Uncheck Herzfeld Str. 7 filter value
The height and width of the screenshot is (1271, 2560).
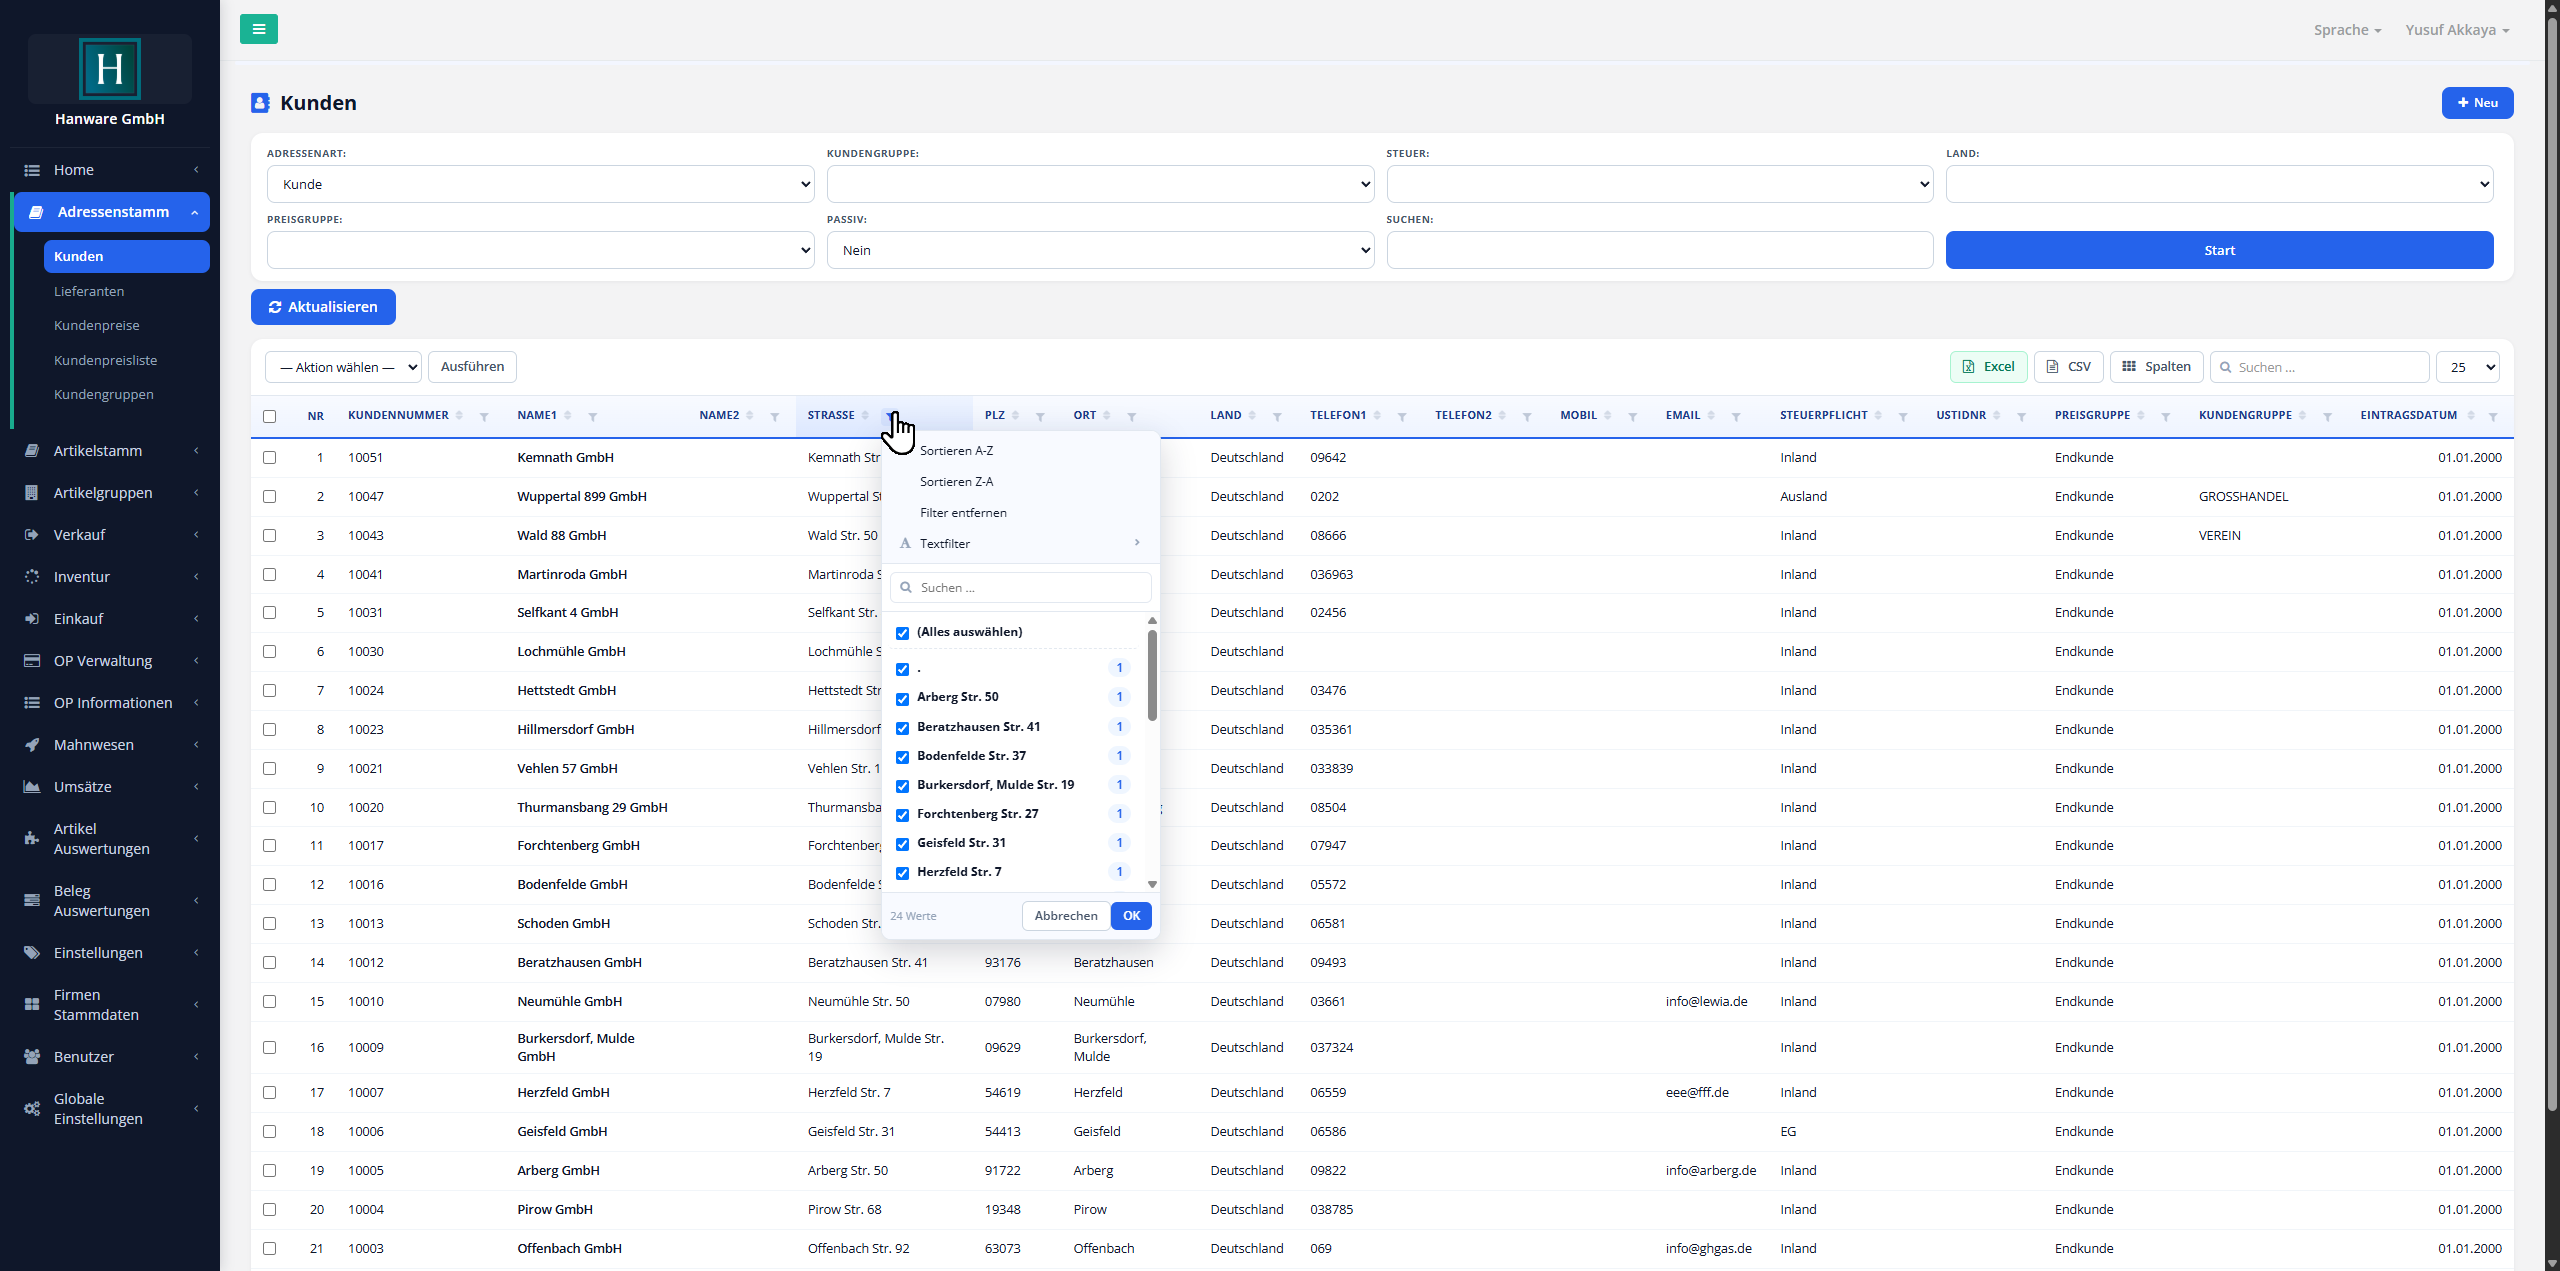(x=902, y=873)
